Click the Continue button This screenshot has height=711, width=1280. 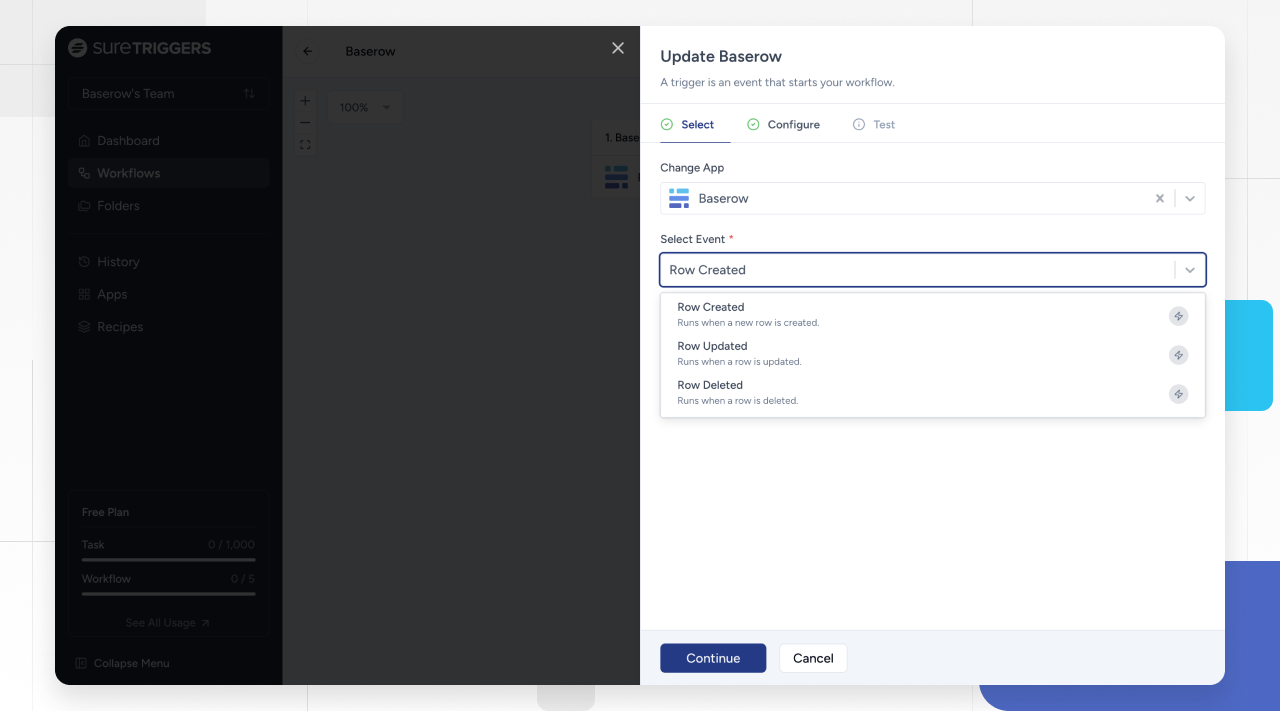click(x=713, y=658)
